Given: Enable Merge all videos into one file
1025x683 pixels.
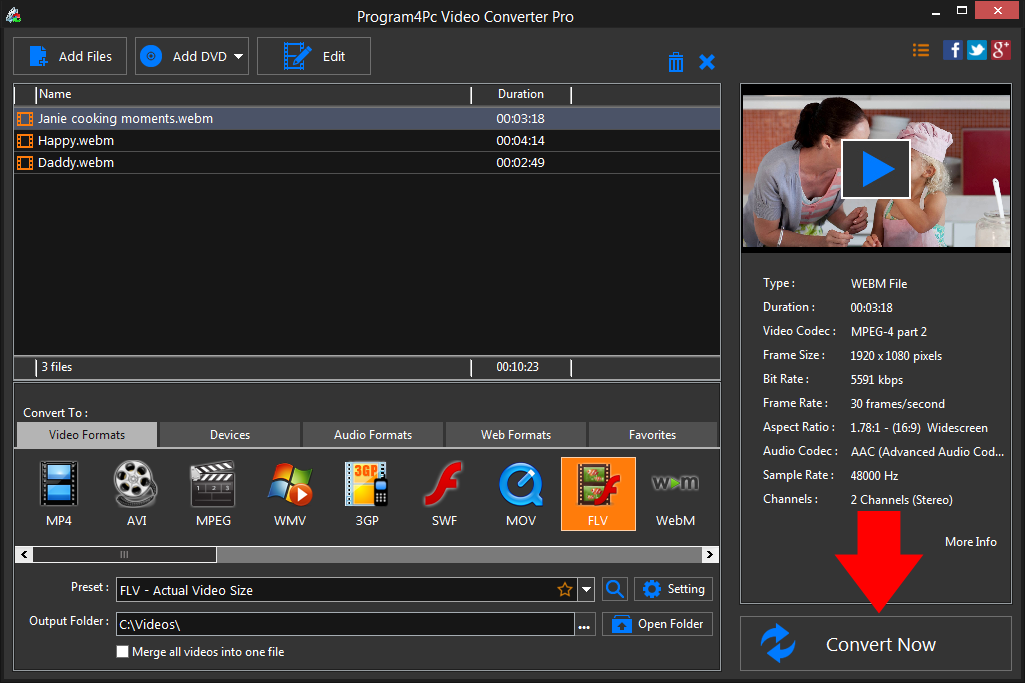Looking at the screenshot, I should click(122, 651).
